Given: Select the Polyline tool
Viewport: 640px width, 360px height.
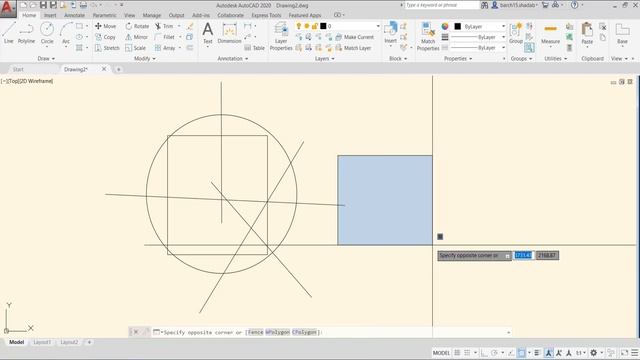Looking at the screenshot, I should [26, 33].
